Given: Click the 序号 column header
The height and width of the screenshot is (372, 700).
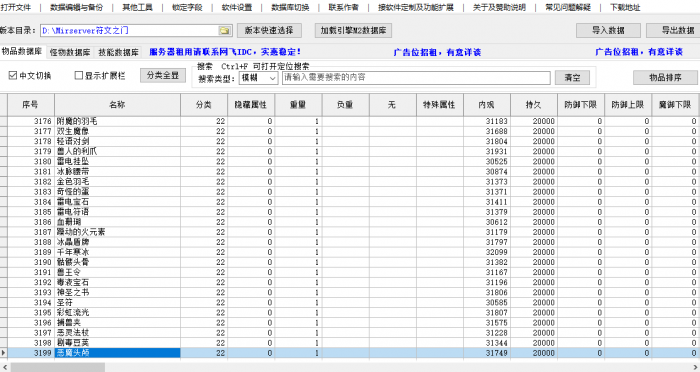Looking at the screenshot, I should coord(30,104).
